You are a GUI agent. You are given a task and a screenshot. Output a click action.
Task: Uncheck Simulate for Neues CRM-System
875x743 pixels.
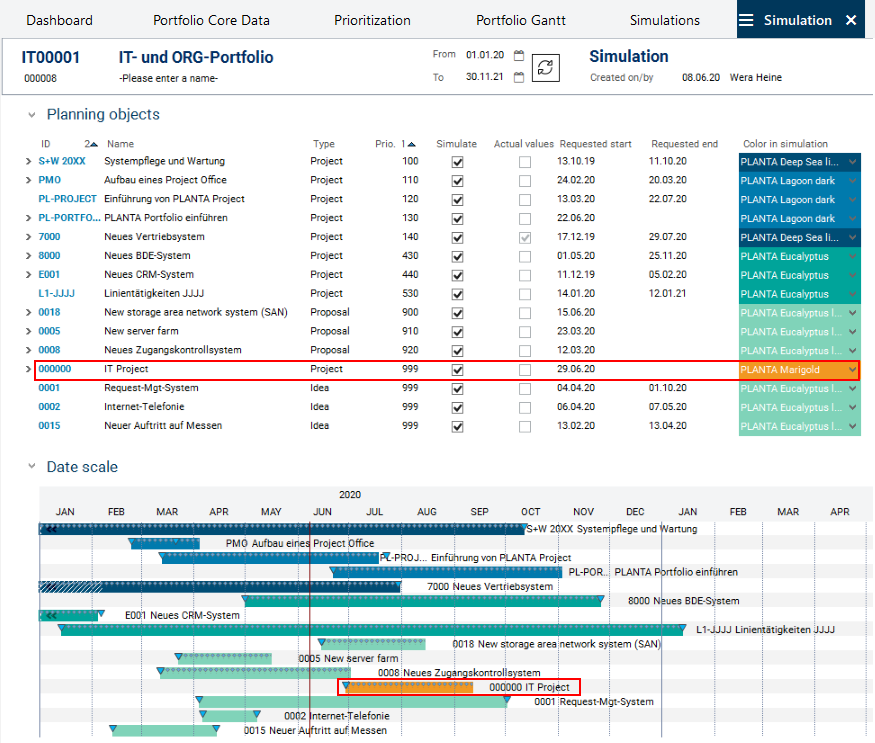(457, 275)
